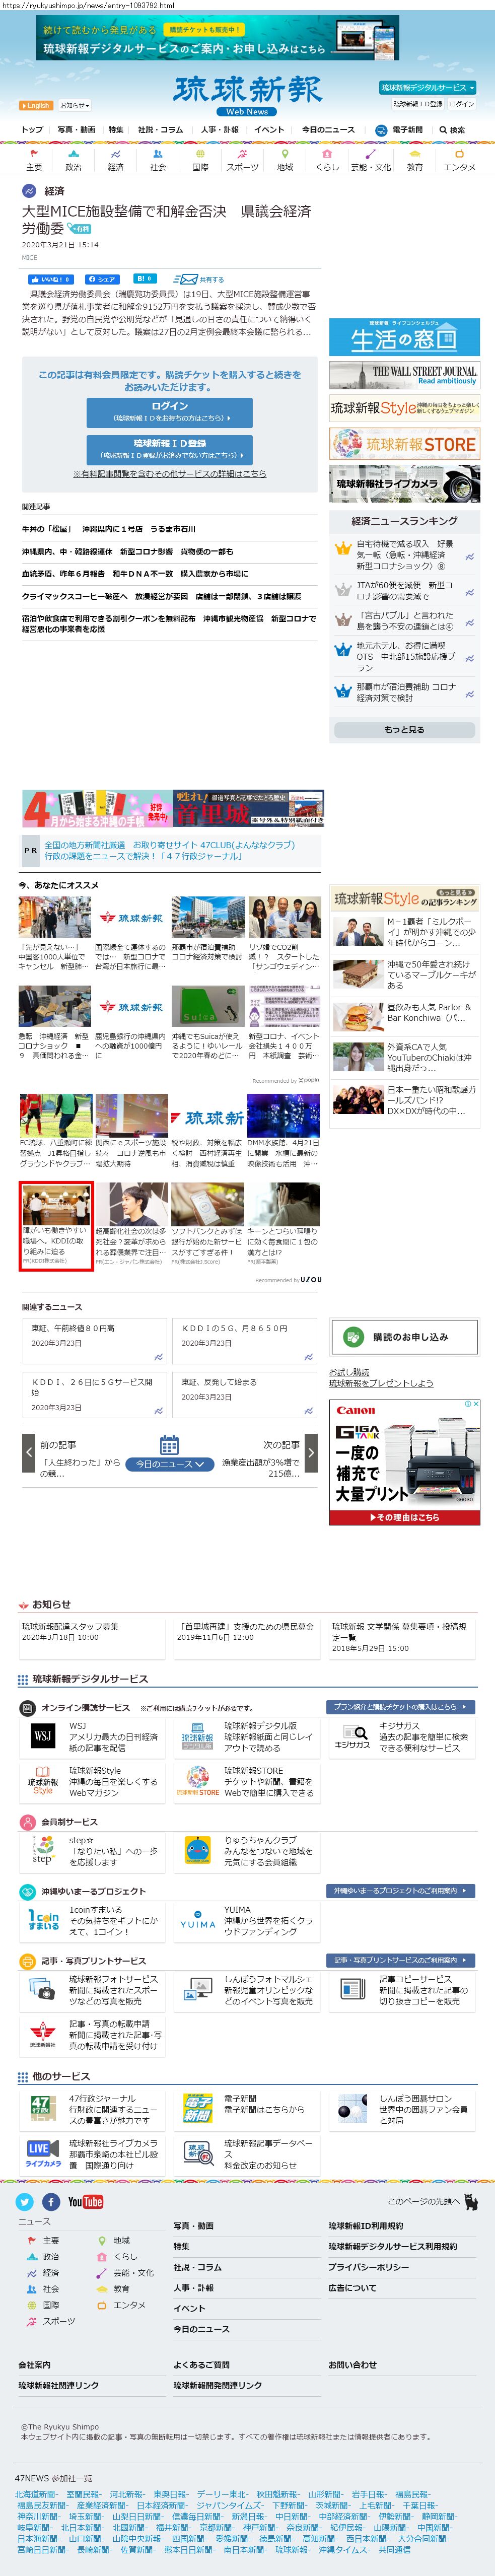Open the 政治 category tab
Screen dimensions: 495x2576
click(74, 161)
